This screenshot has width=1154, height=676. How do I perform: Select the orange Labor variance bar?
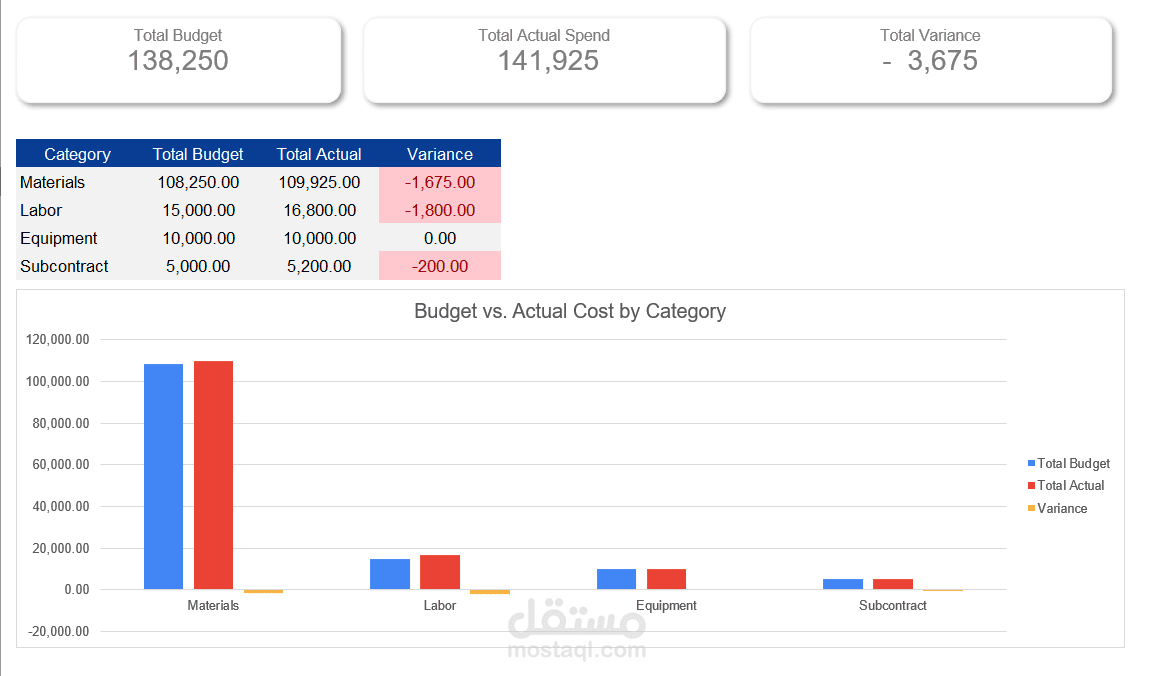(x=490, y=591)
